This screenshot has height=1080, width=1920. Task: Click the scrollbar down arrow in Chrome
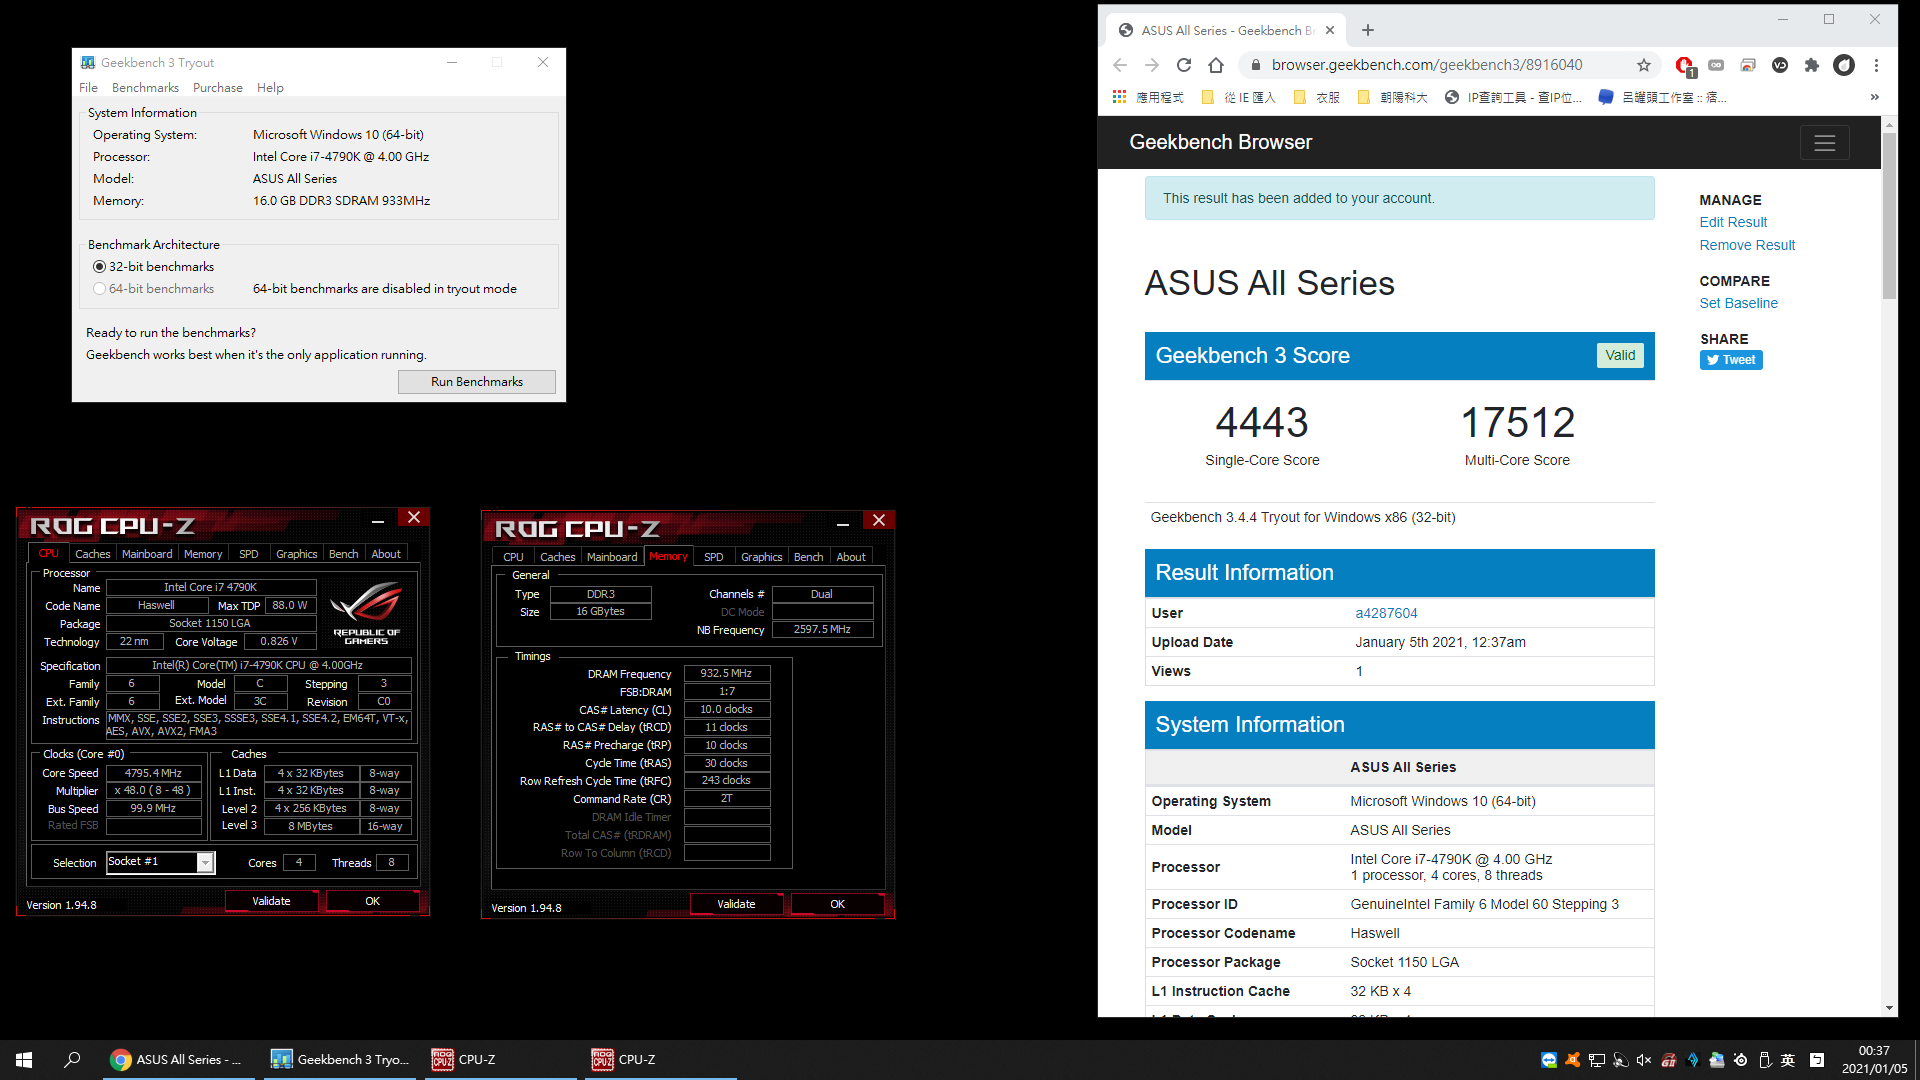pos(1889,1008)
